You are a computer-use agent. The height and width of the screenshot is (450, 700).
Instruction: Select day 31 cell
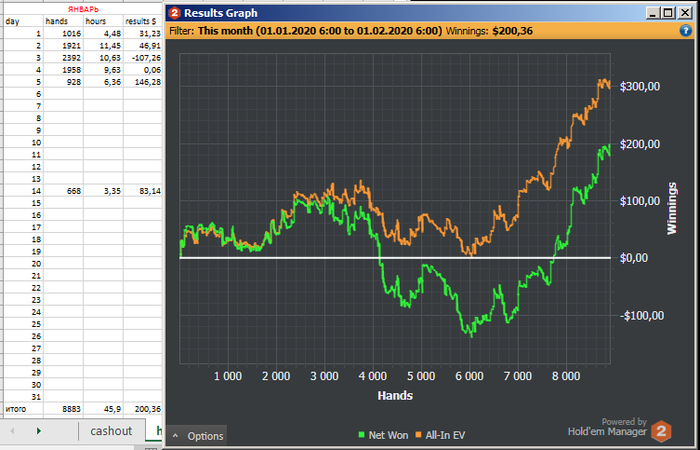click(x=23, y=397)
